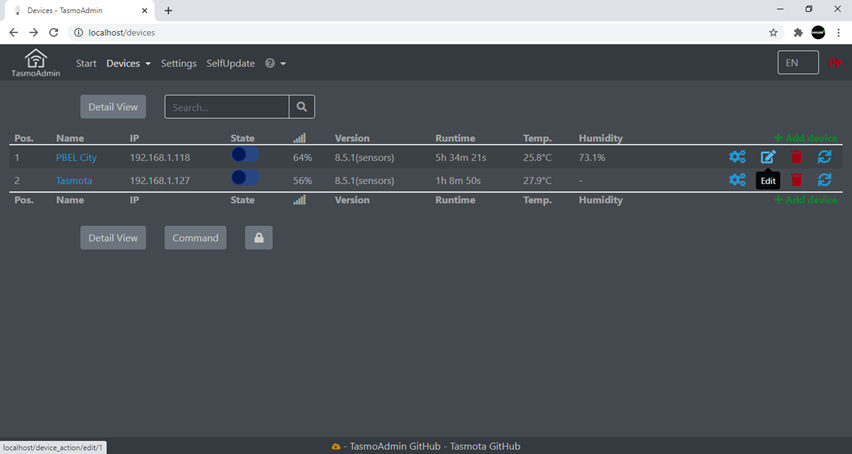Open the TasmoAdmin home logo
Screen dimensions: 852x454
[36, 62]
